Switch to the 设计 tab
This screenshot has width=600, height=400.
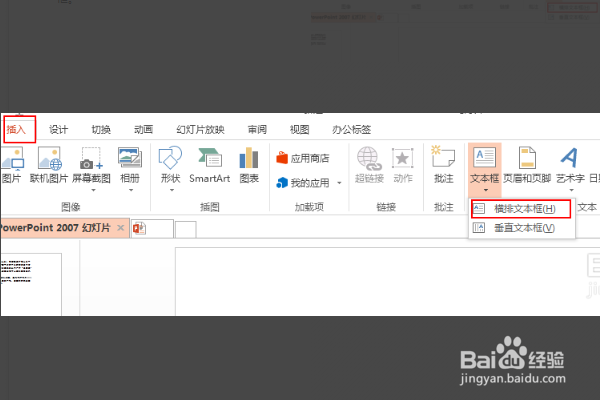coord(59,130)
